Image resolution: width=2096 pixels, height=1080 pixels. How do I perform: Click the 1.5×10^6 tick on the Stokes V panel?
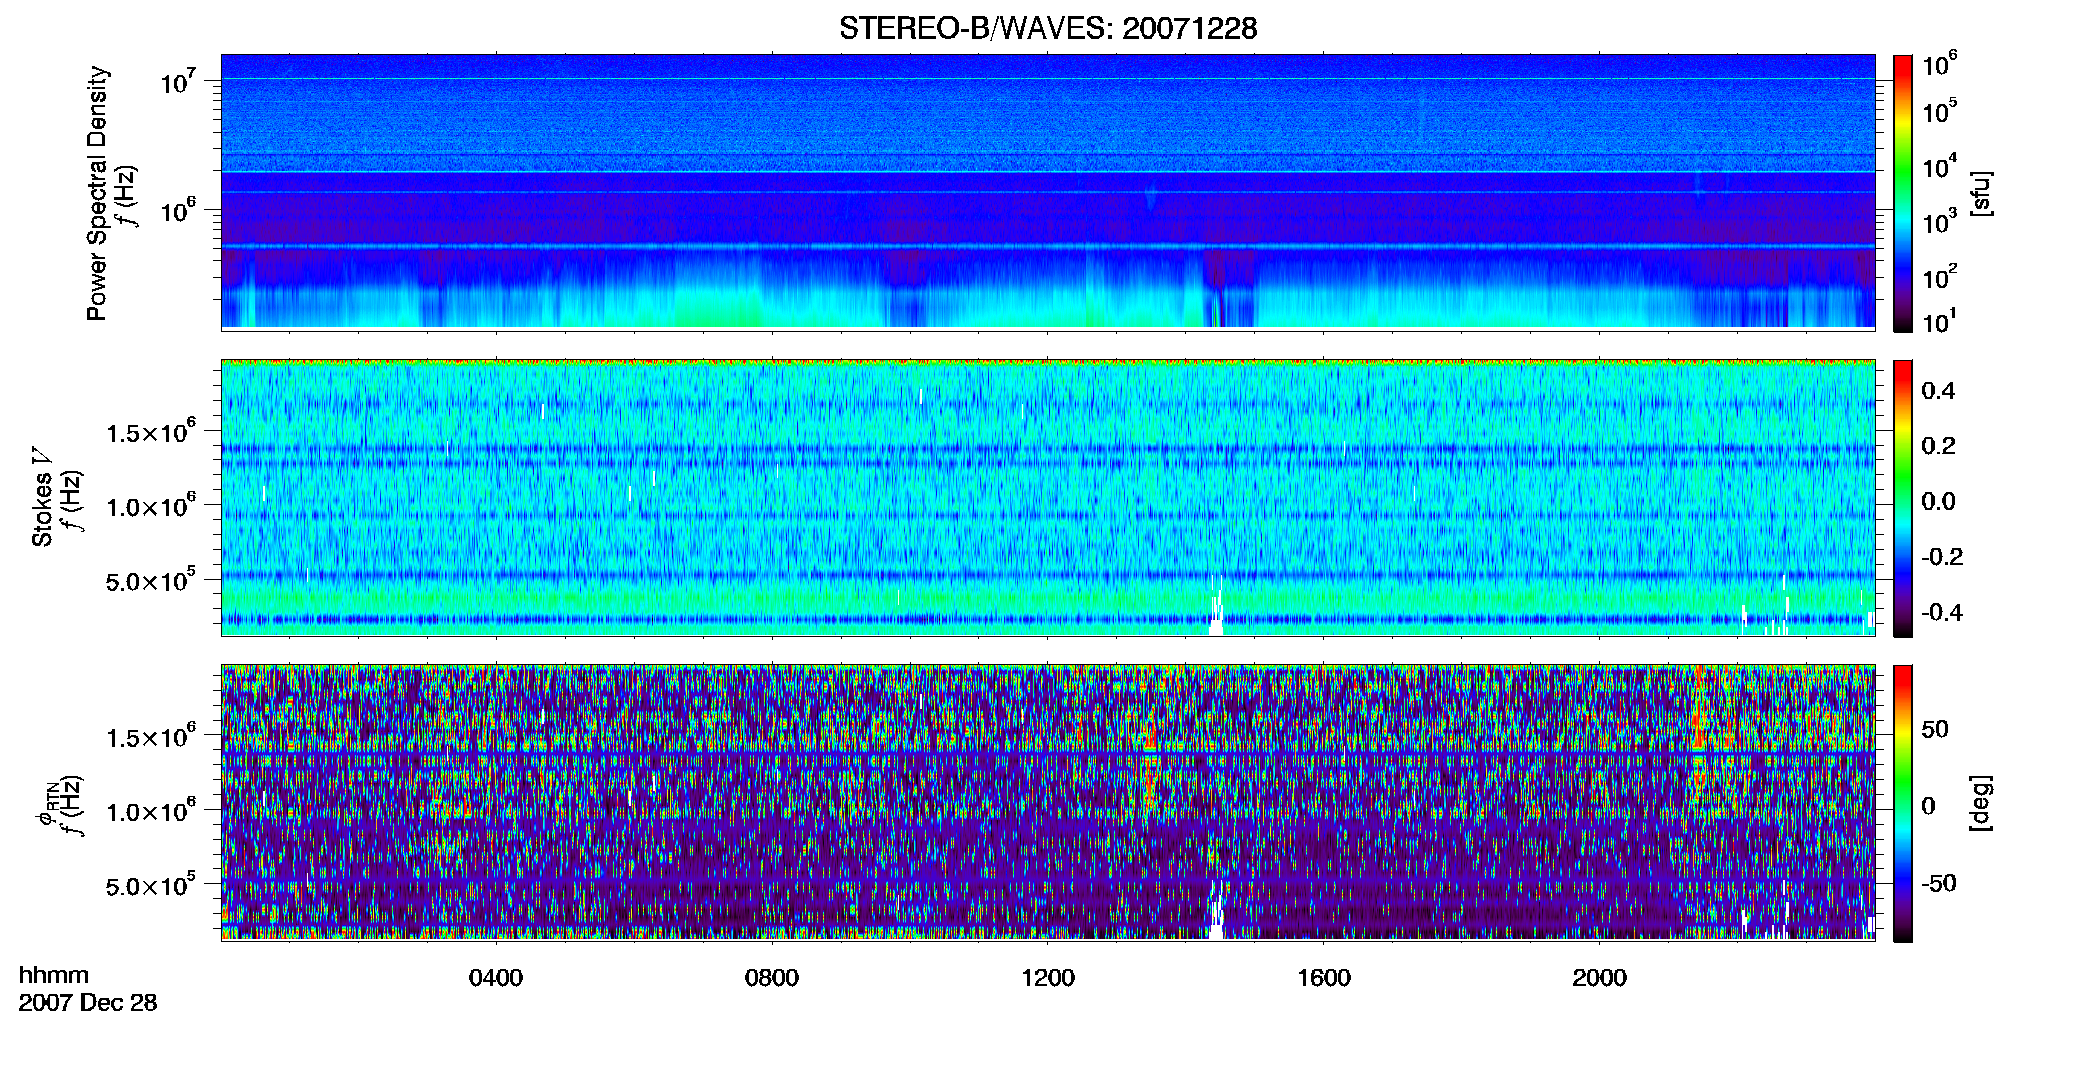coord(151,433)
